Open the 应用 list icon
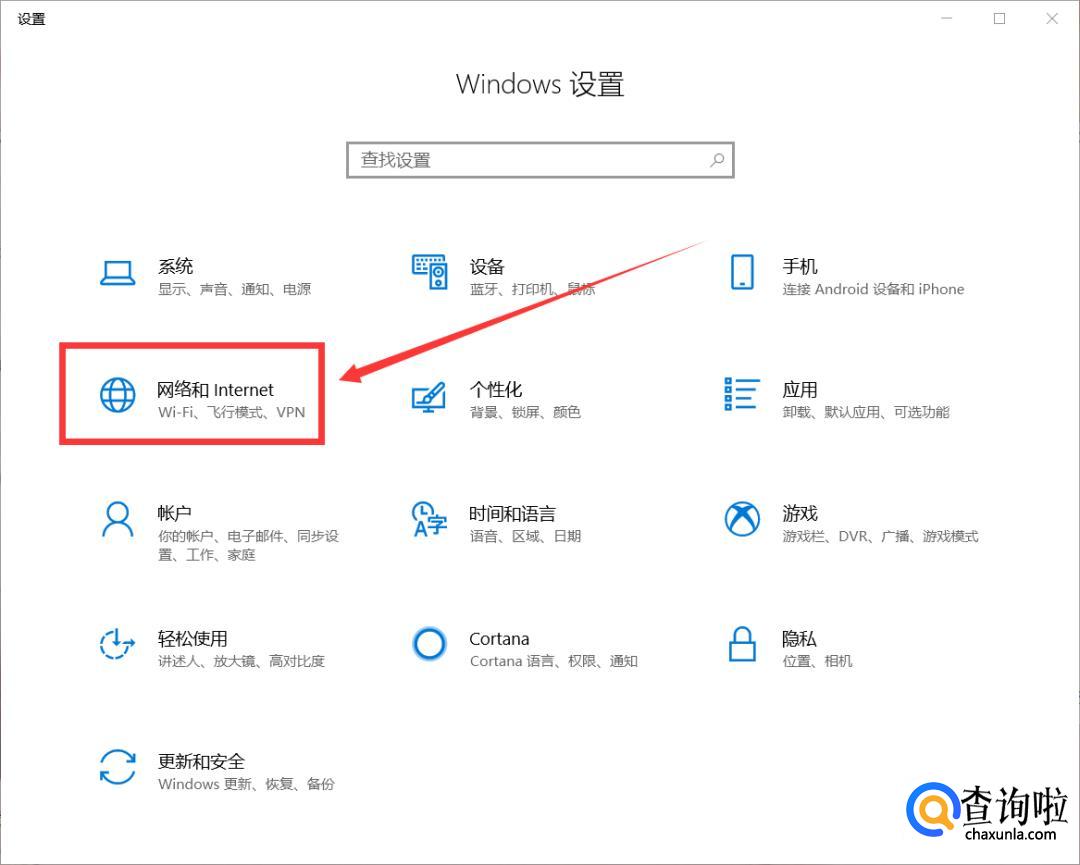 pos(742,394)
